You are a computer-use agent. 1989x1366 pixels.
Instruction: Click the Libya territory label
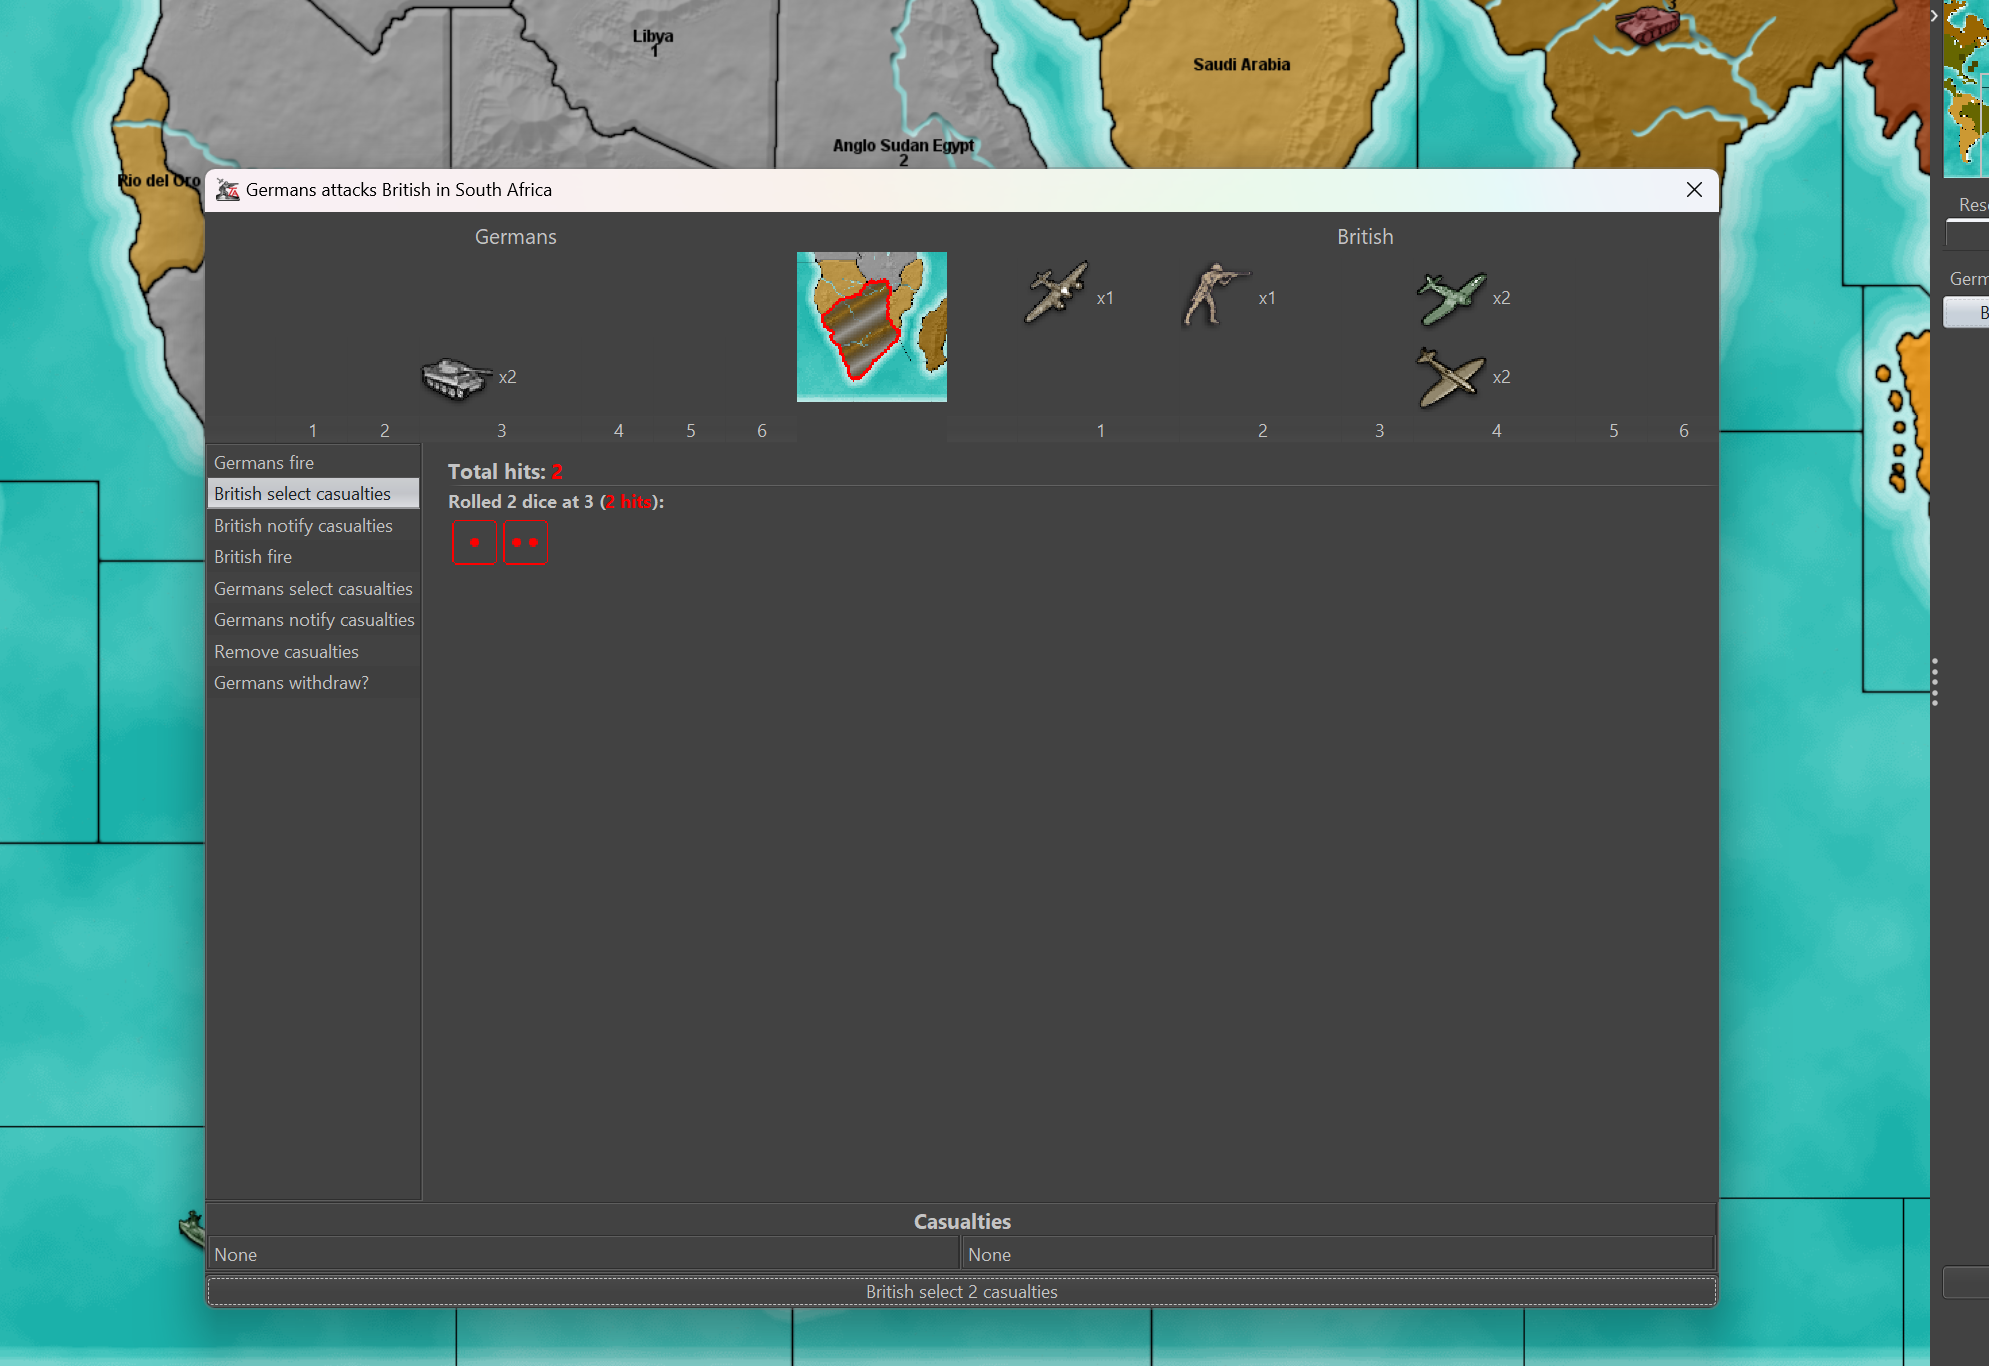(653, 36)
